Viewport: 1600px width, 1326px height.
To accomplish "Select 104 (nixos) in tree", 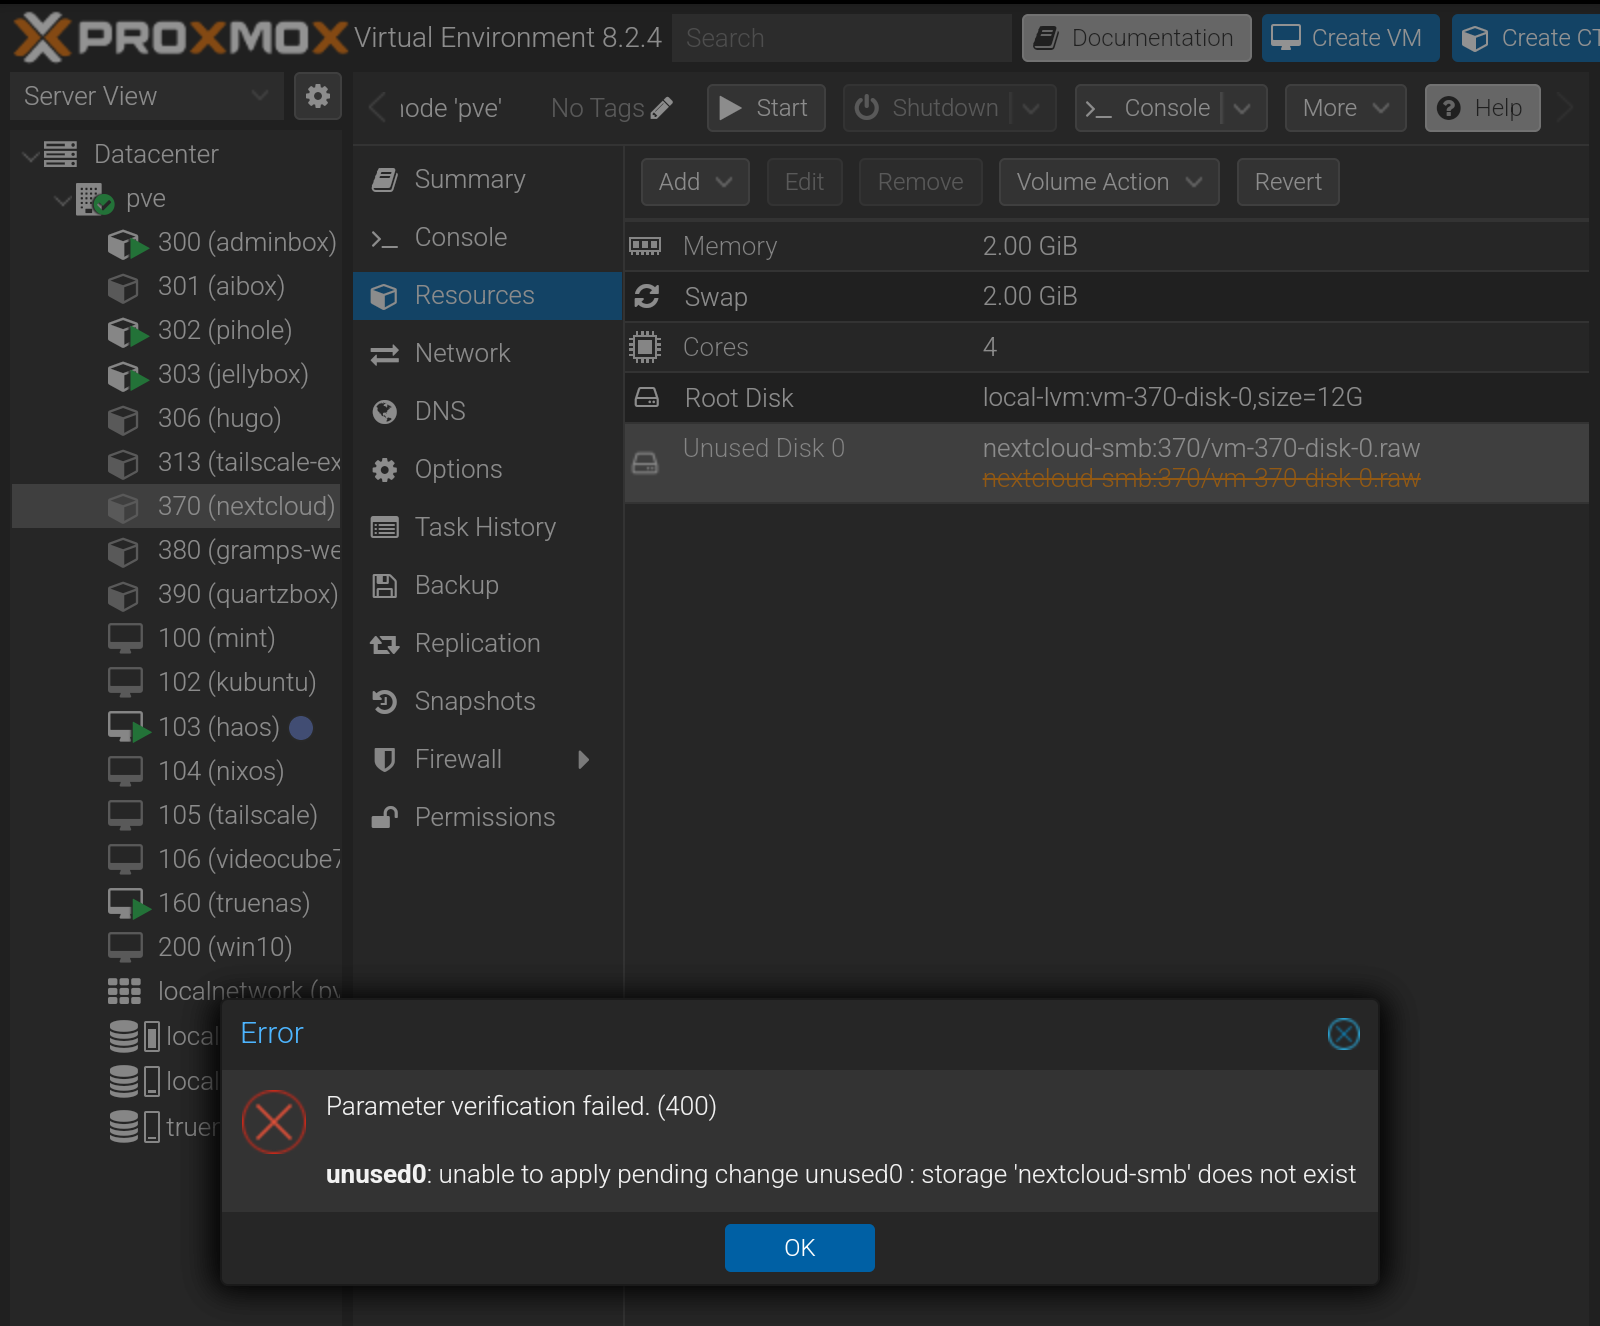I will (177, 771).
